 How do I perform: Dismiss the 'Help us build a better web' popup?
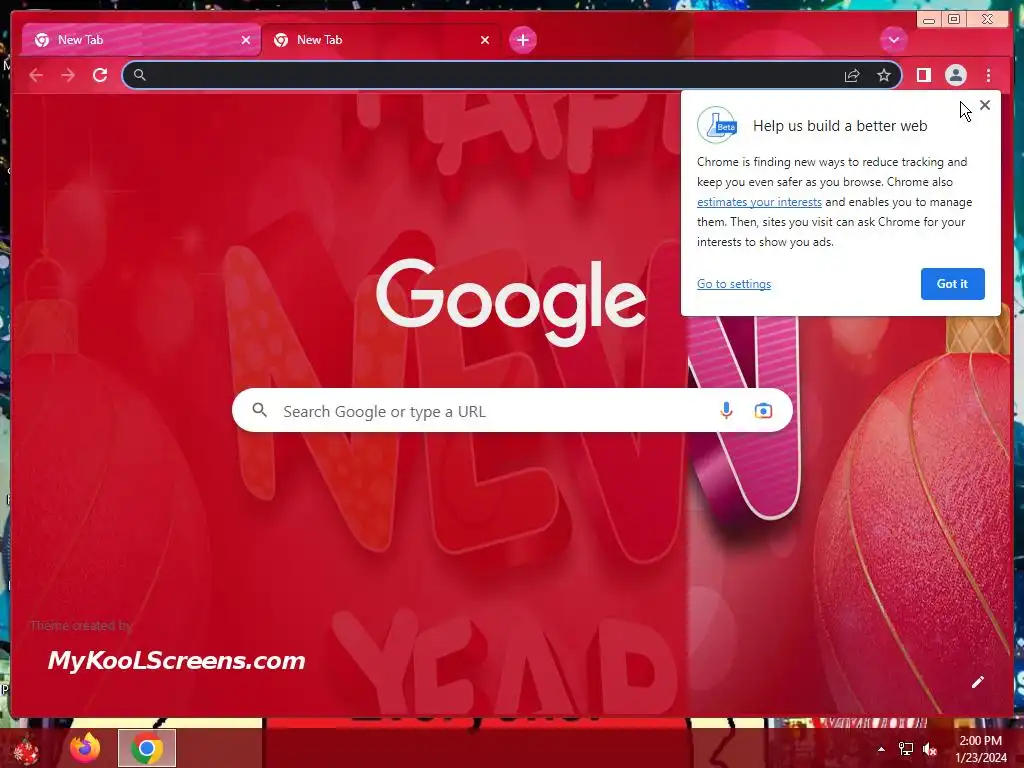coord(985,105)
